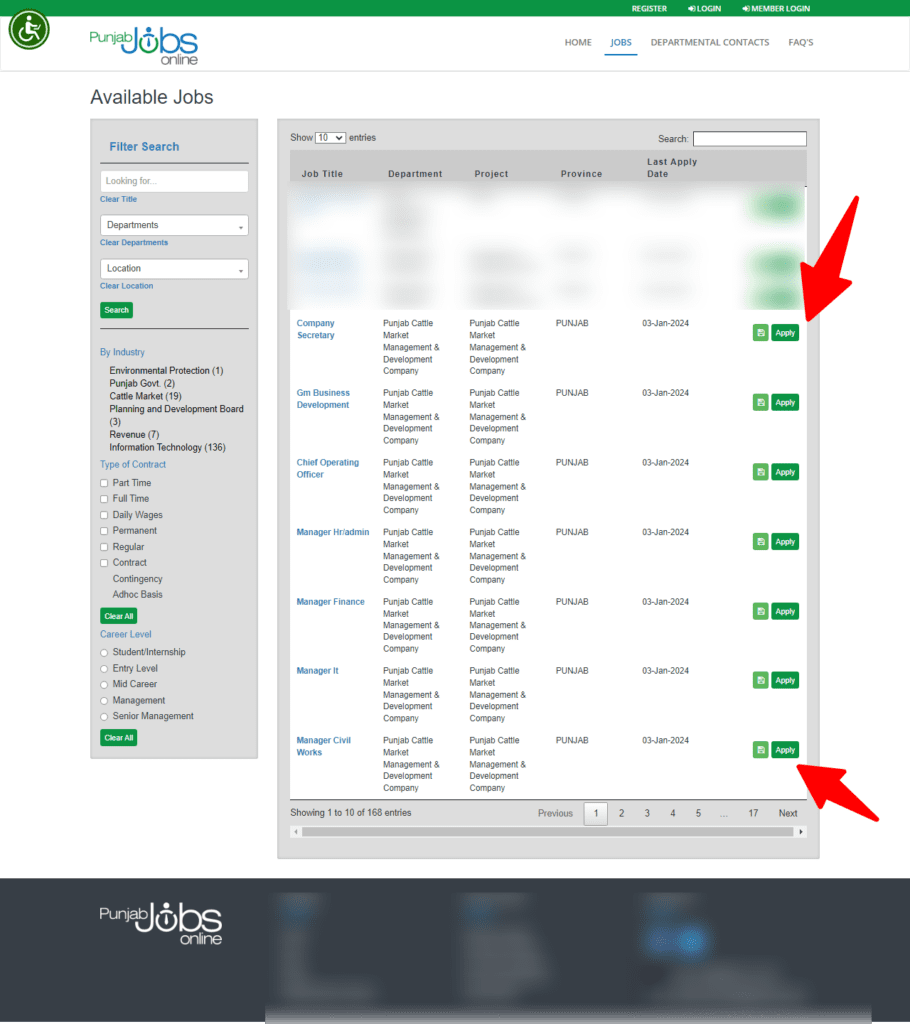The width and height of the screenshot is (910, 1024).
Task: Select the Management career level
Action: pos(104,701)
